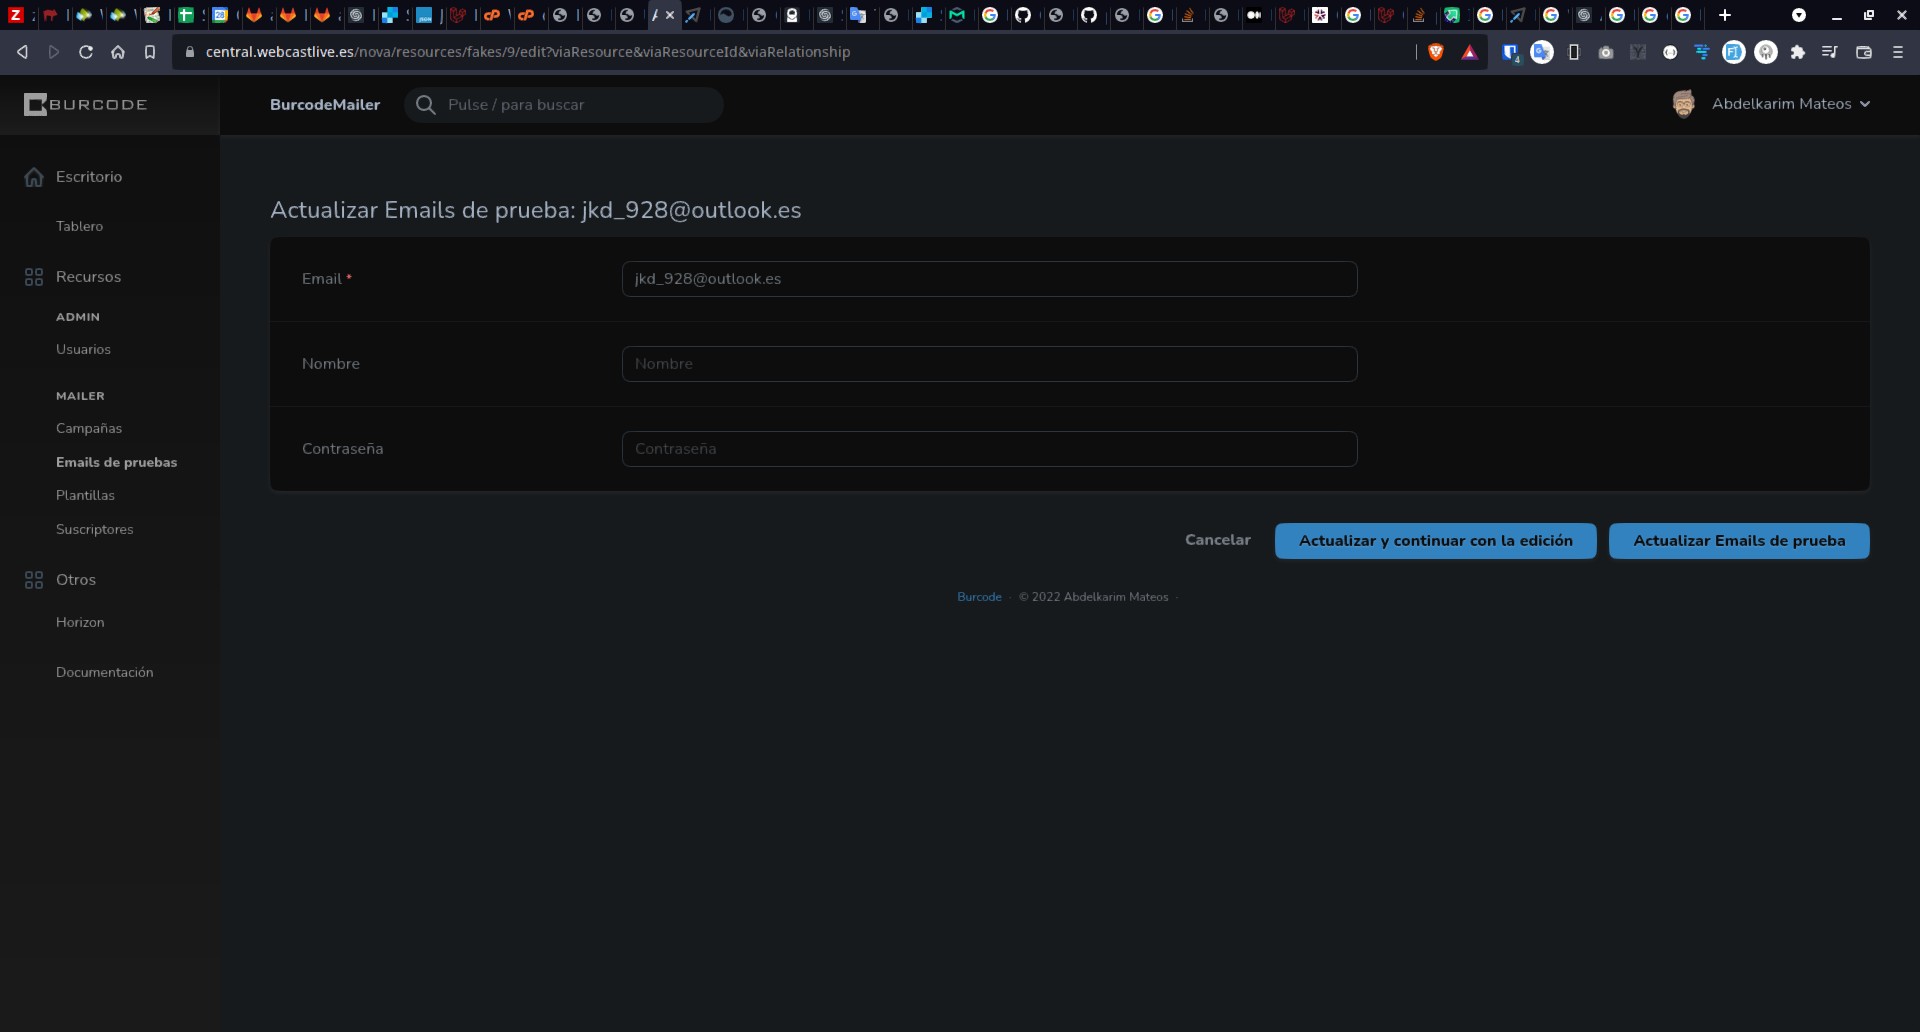1920x1032 pixels.
Task: Open the Bitwarden extension icon
Action: click(x=1510, y=52)
